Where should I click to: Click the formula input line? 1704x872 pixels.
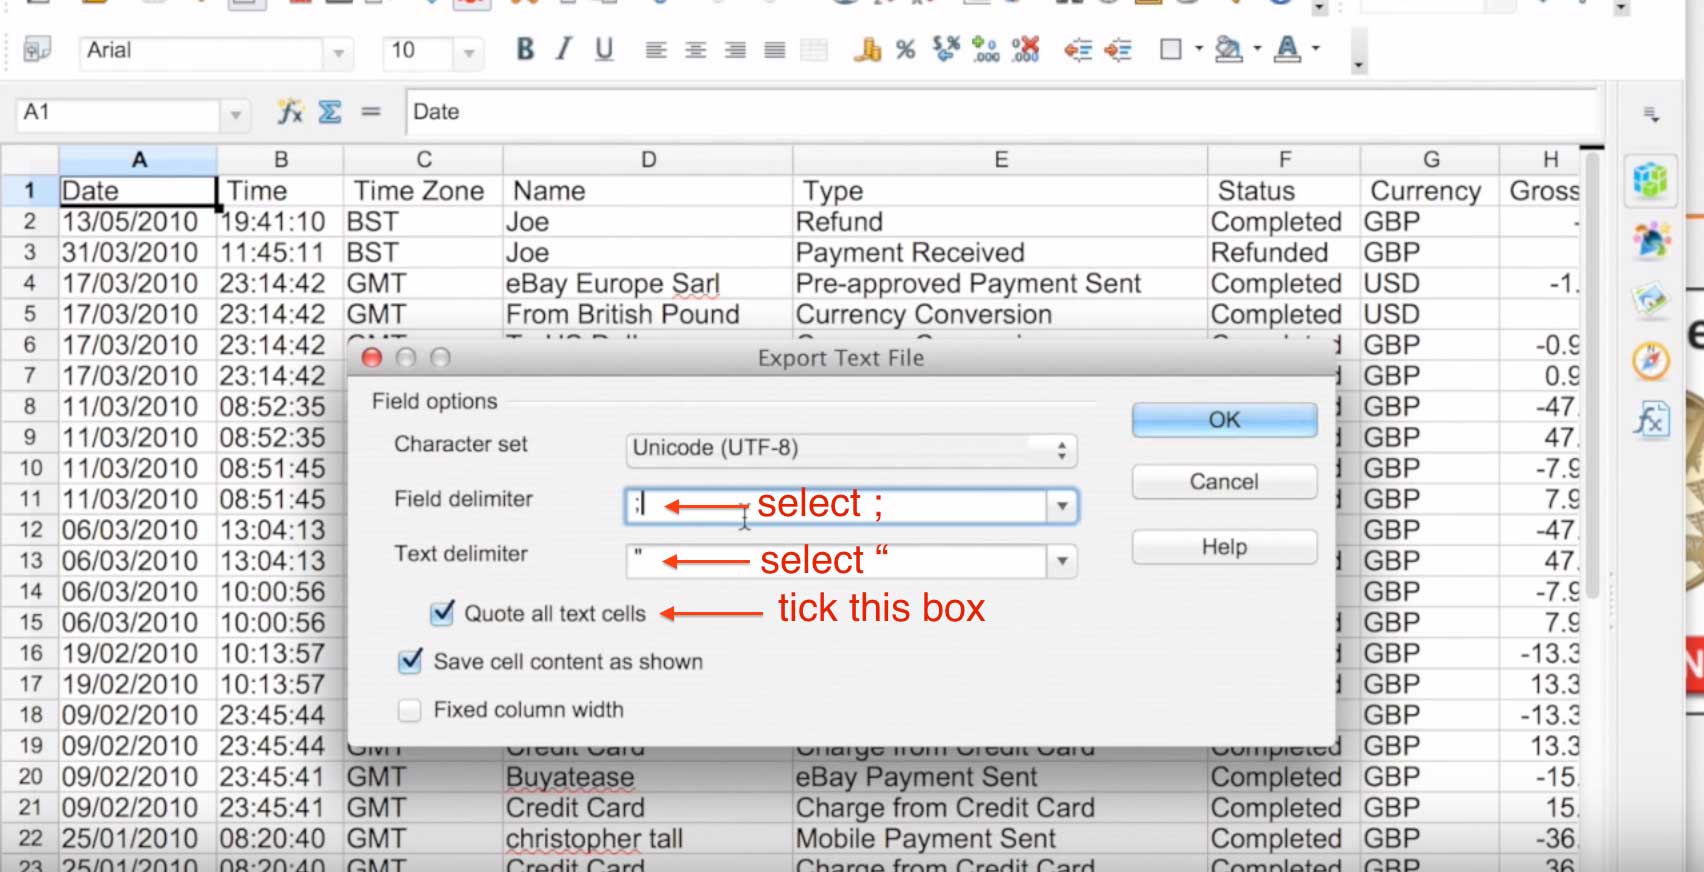(x=1000, y=112)
